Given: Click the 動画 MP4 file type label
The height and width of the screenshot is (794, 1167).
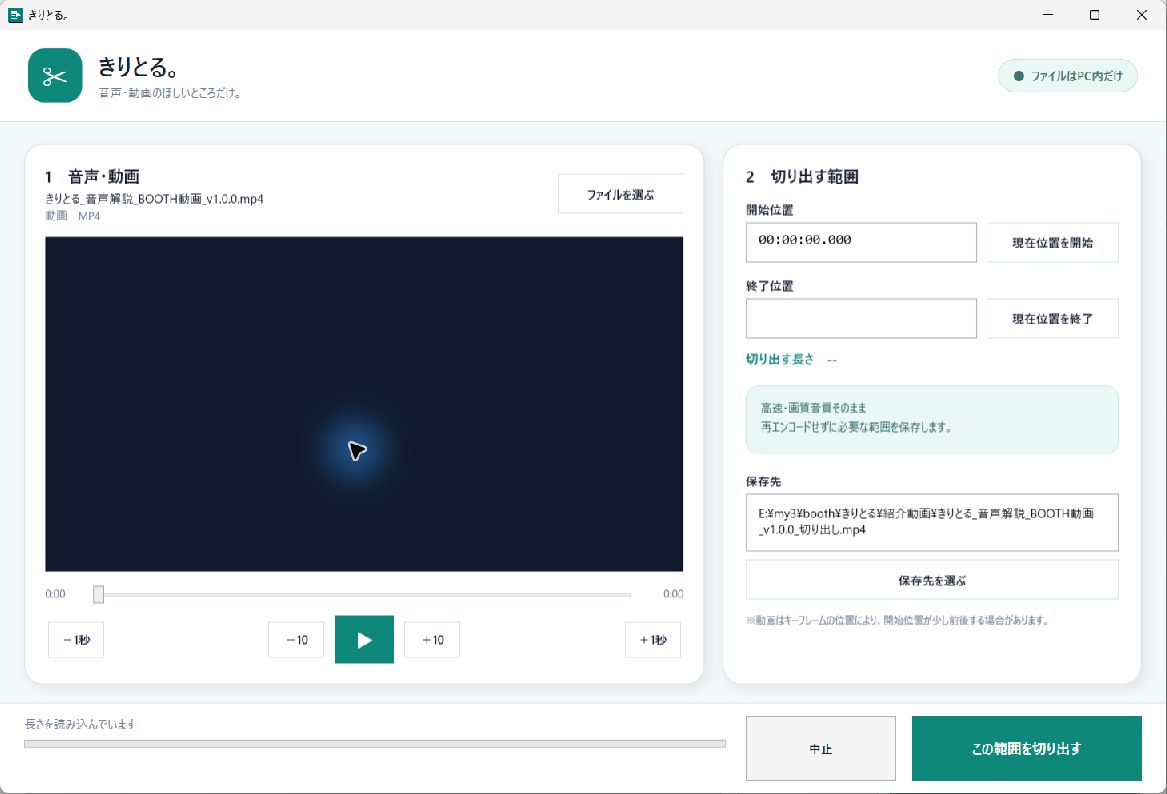Looking at the screenshot, I should click(73, 216).
